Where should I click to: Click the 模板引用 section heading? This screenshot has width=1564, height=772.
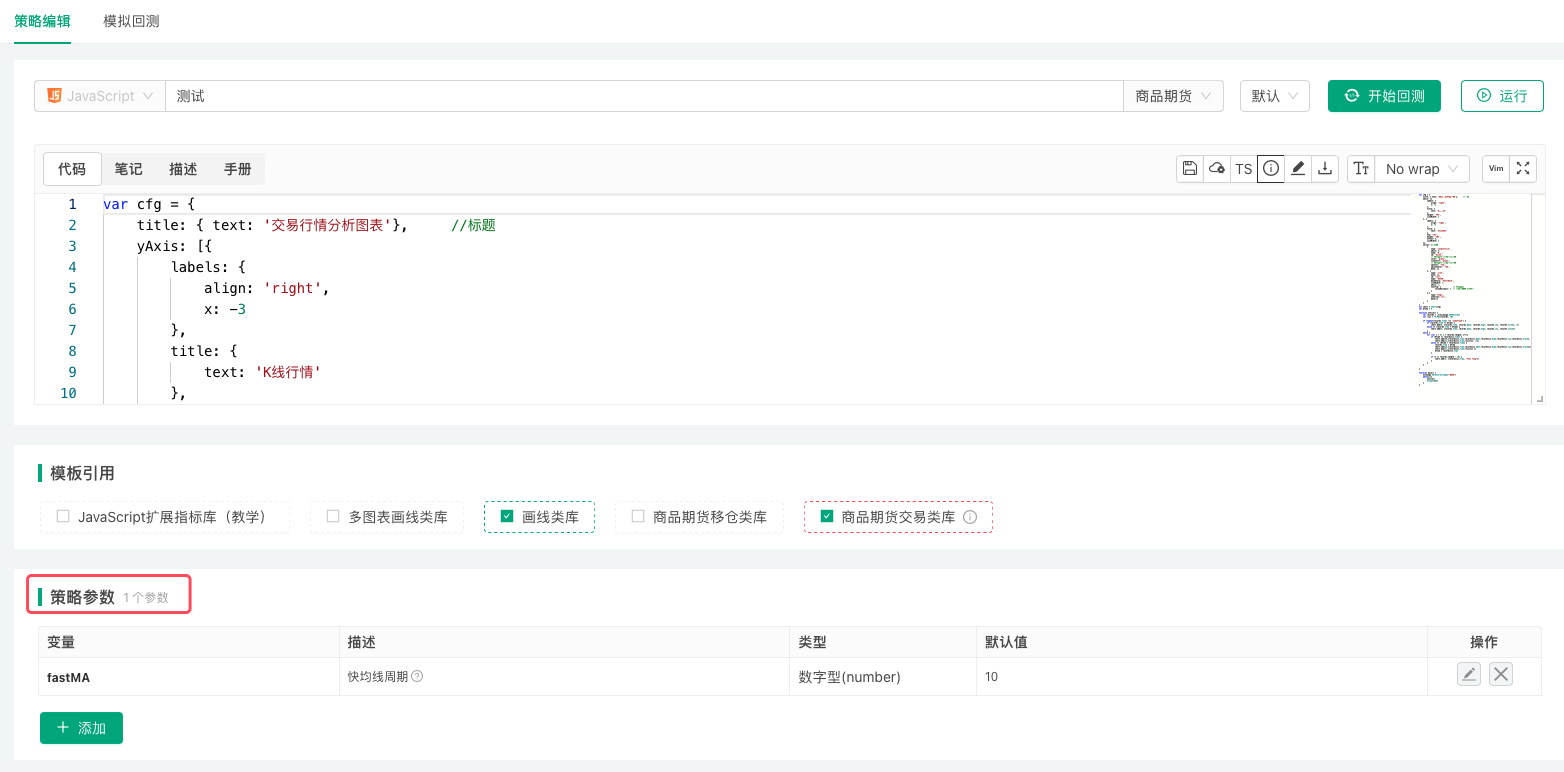coord(82,473)
